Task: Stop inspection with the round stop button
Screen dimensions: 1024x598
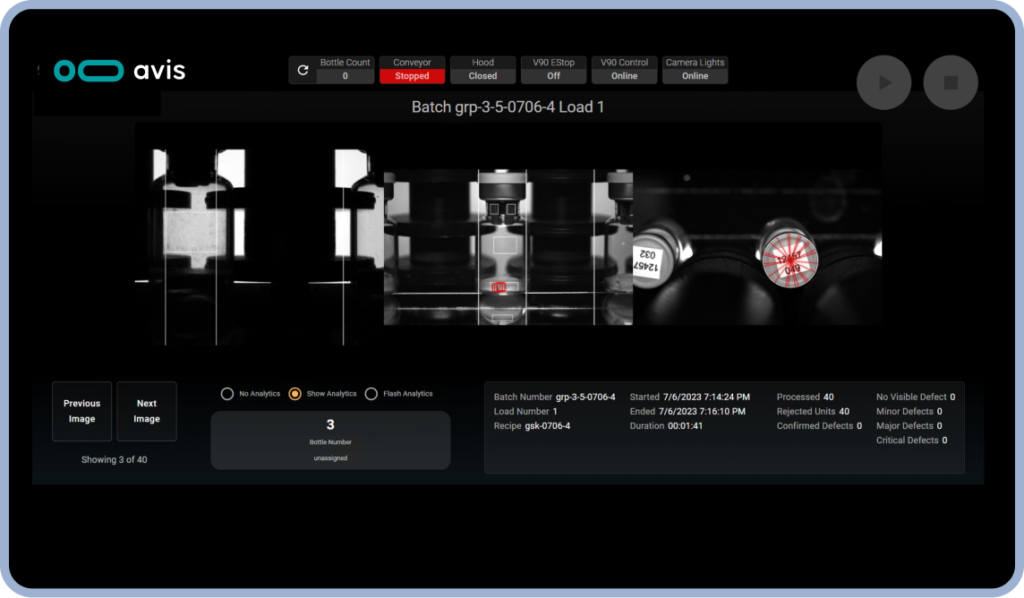Action: click(x=950, y=83)
